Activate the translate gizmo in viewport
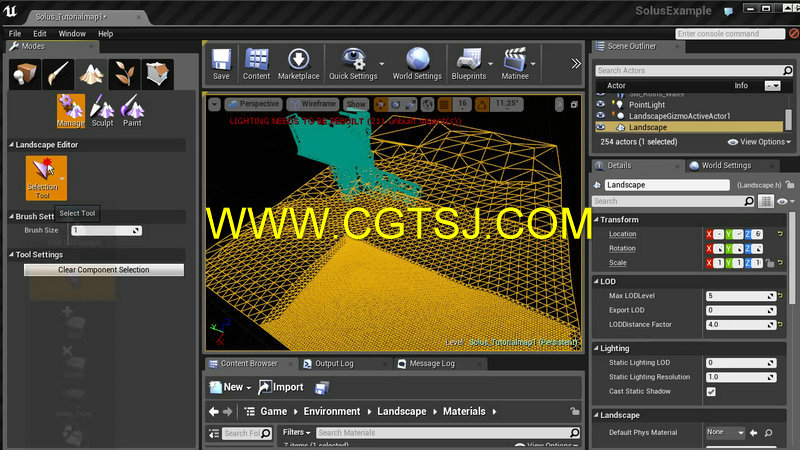The image size is (800, 450). coord(380,105)
